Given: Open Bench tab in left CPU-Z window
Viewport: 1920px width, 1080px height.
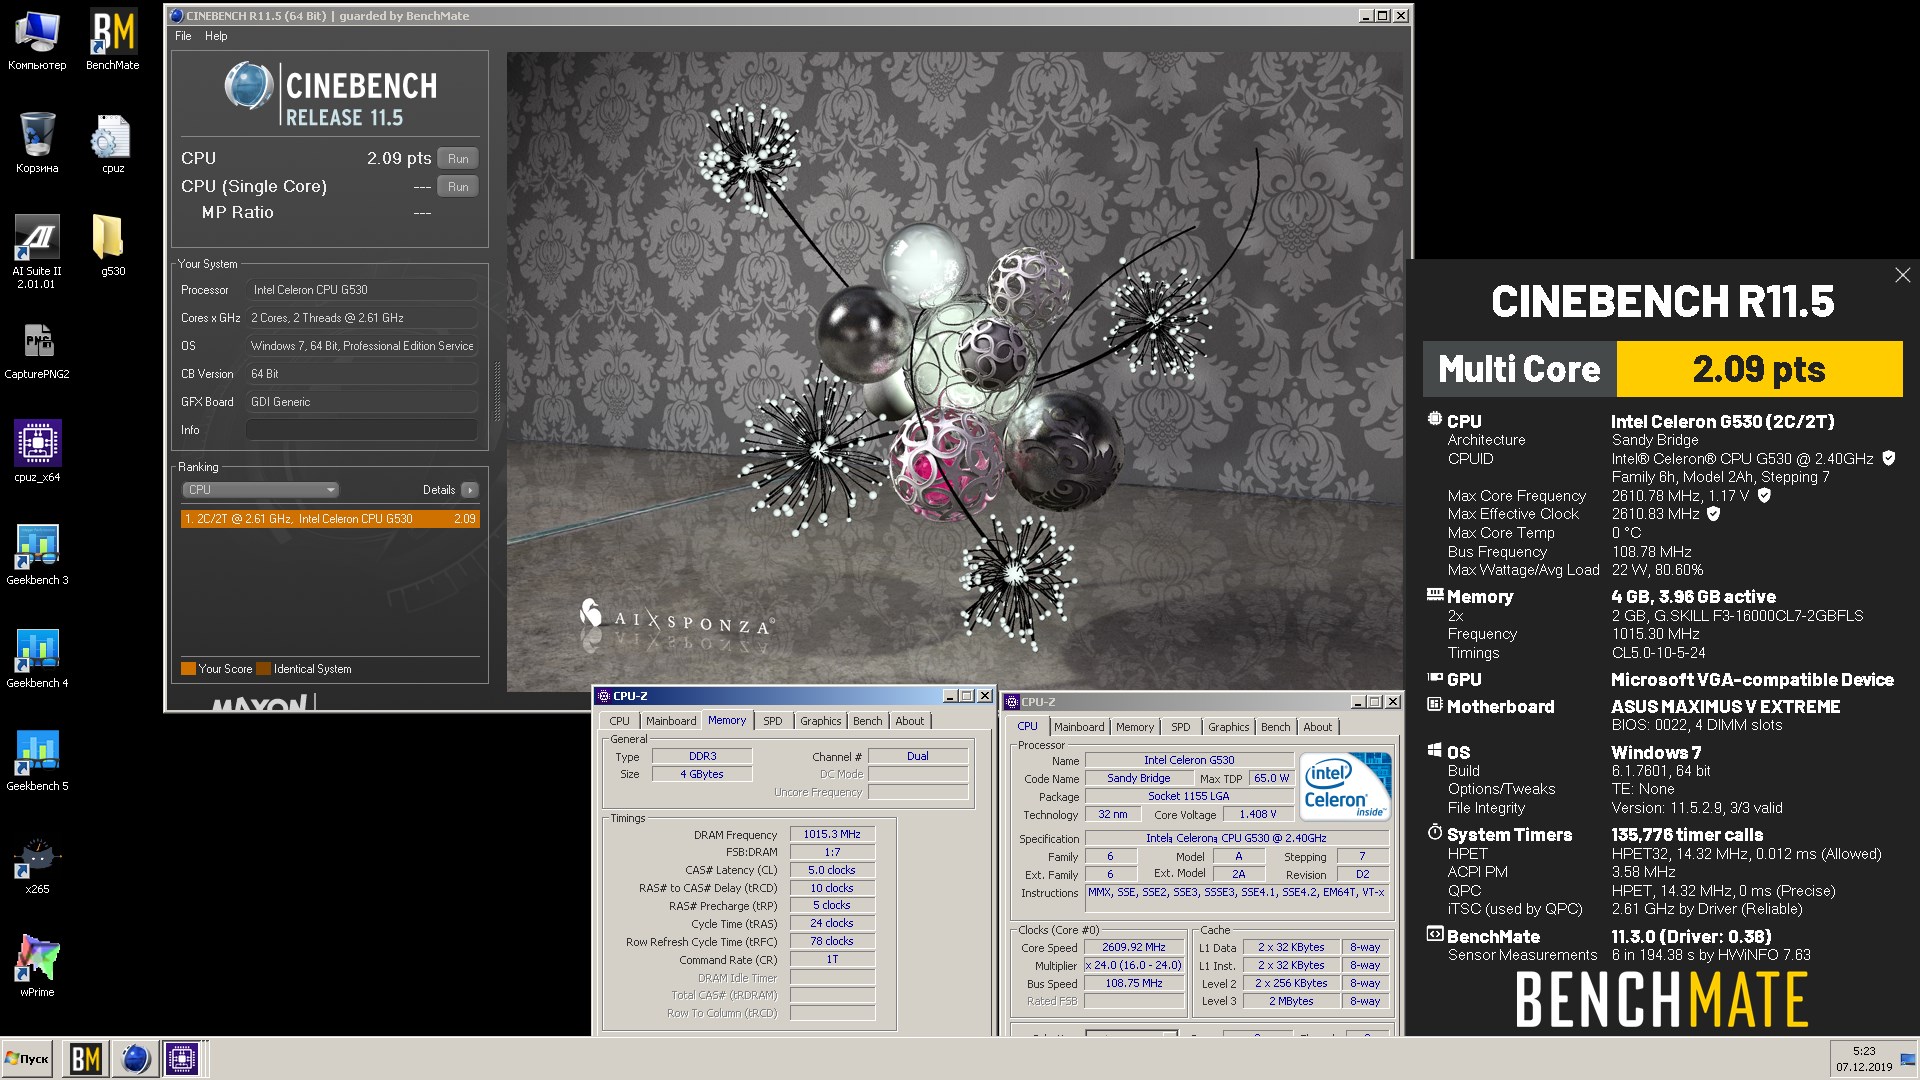Looking at the screenshot, I should pyautogui.click(x=868, y=721).
